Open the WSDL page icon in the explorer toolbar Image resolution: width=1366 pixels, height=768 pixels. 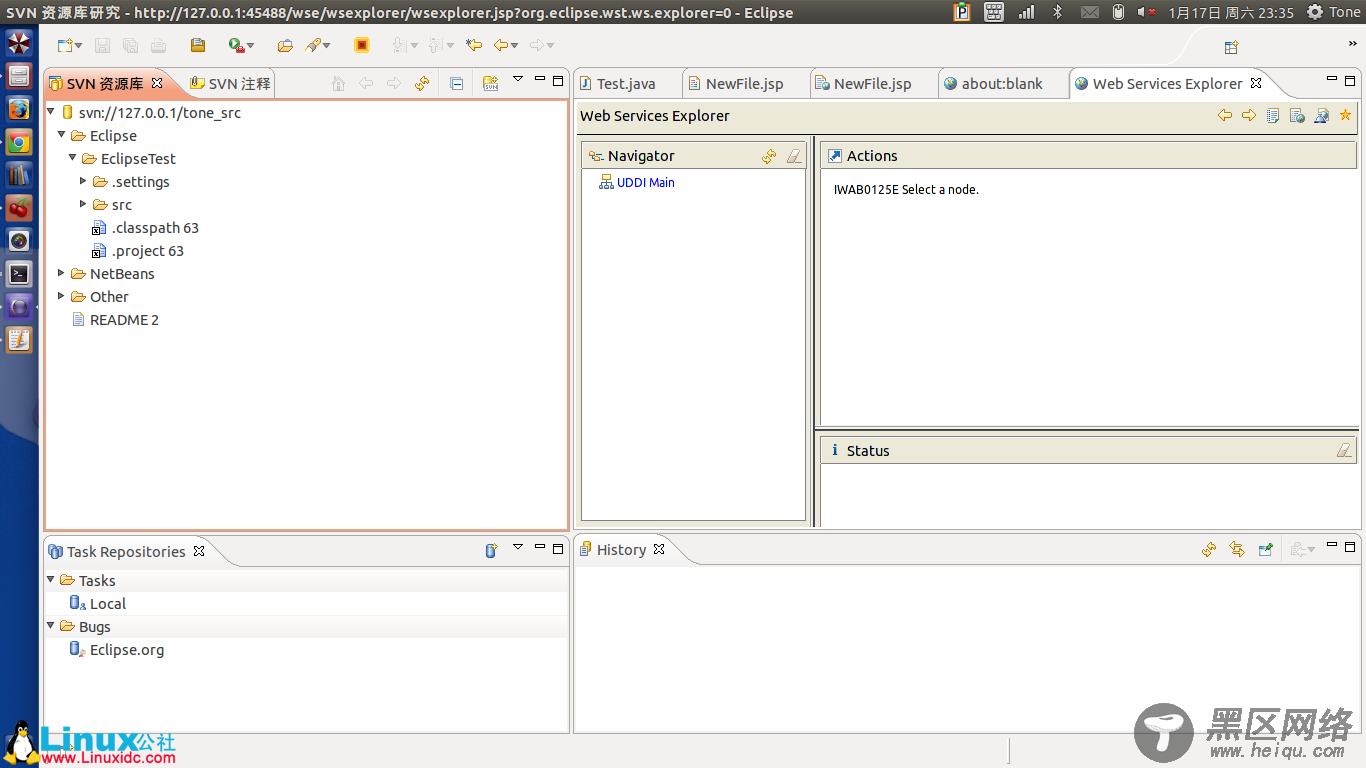tap(1321, 115)
